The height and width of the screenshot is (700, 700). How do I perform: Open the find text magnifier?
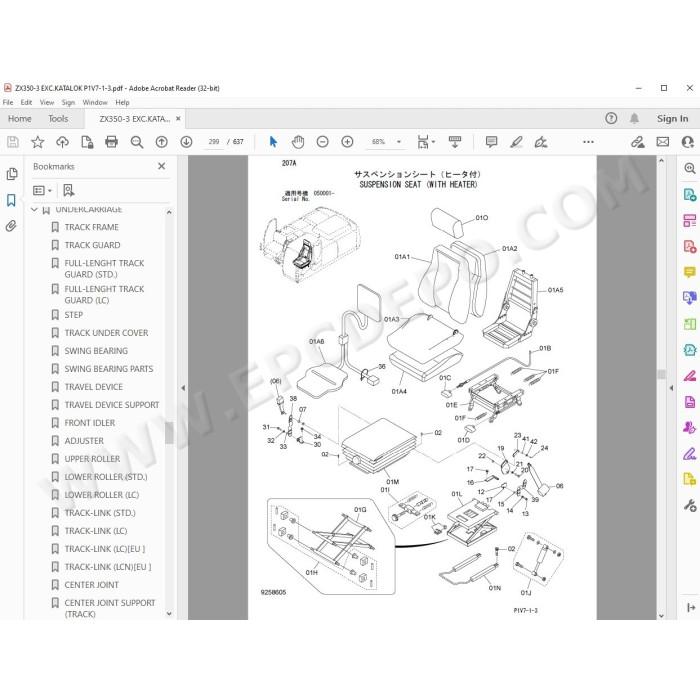pyautogui.click(x=137, y=142)
